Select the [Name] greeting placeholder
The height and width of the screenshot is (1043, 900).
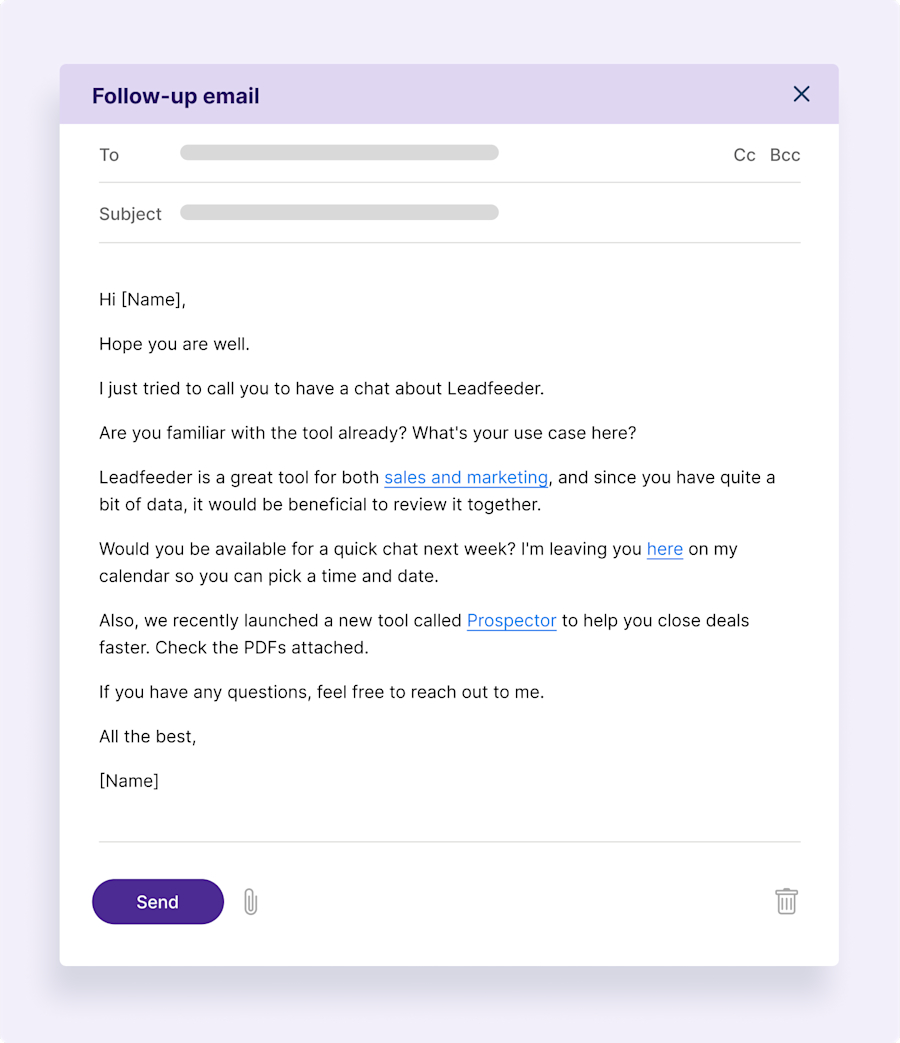click(155, 299)
